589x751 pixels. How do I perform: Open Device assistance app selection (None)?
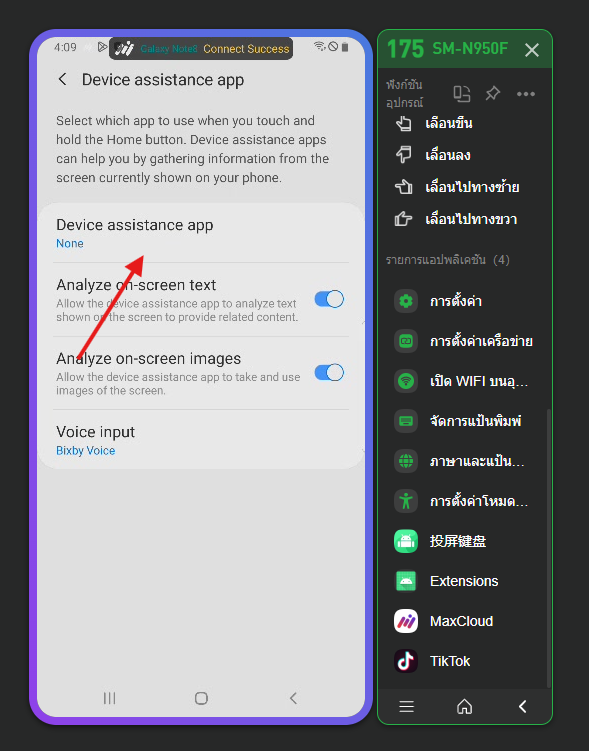click(x=201, y=233)
